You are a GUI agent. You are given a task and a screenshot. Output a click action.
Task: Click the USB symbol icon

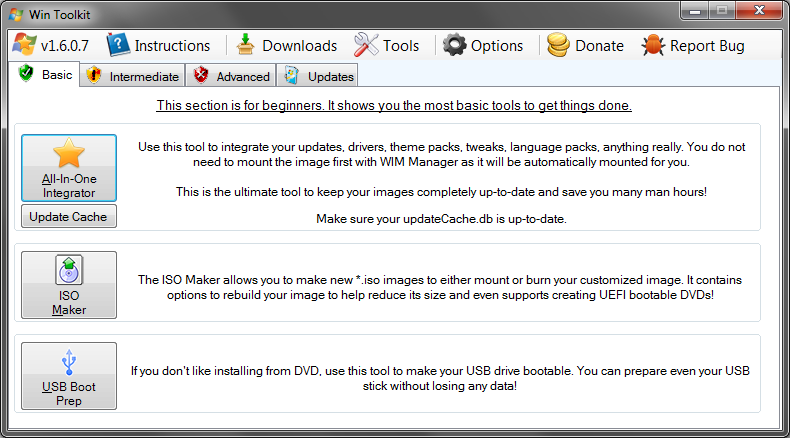[x=69, y=362]
